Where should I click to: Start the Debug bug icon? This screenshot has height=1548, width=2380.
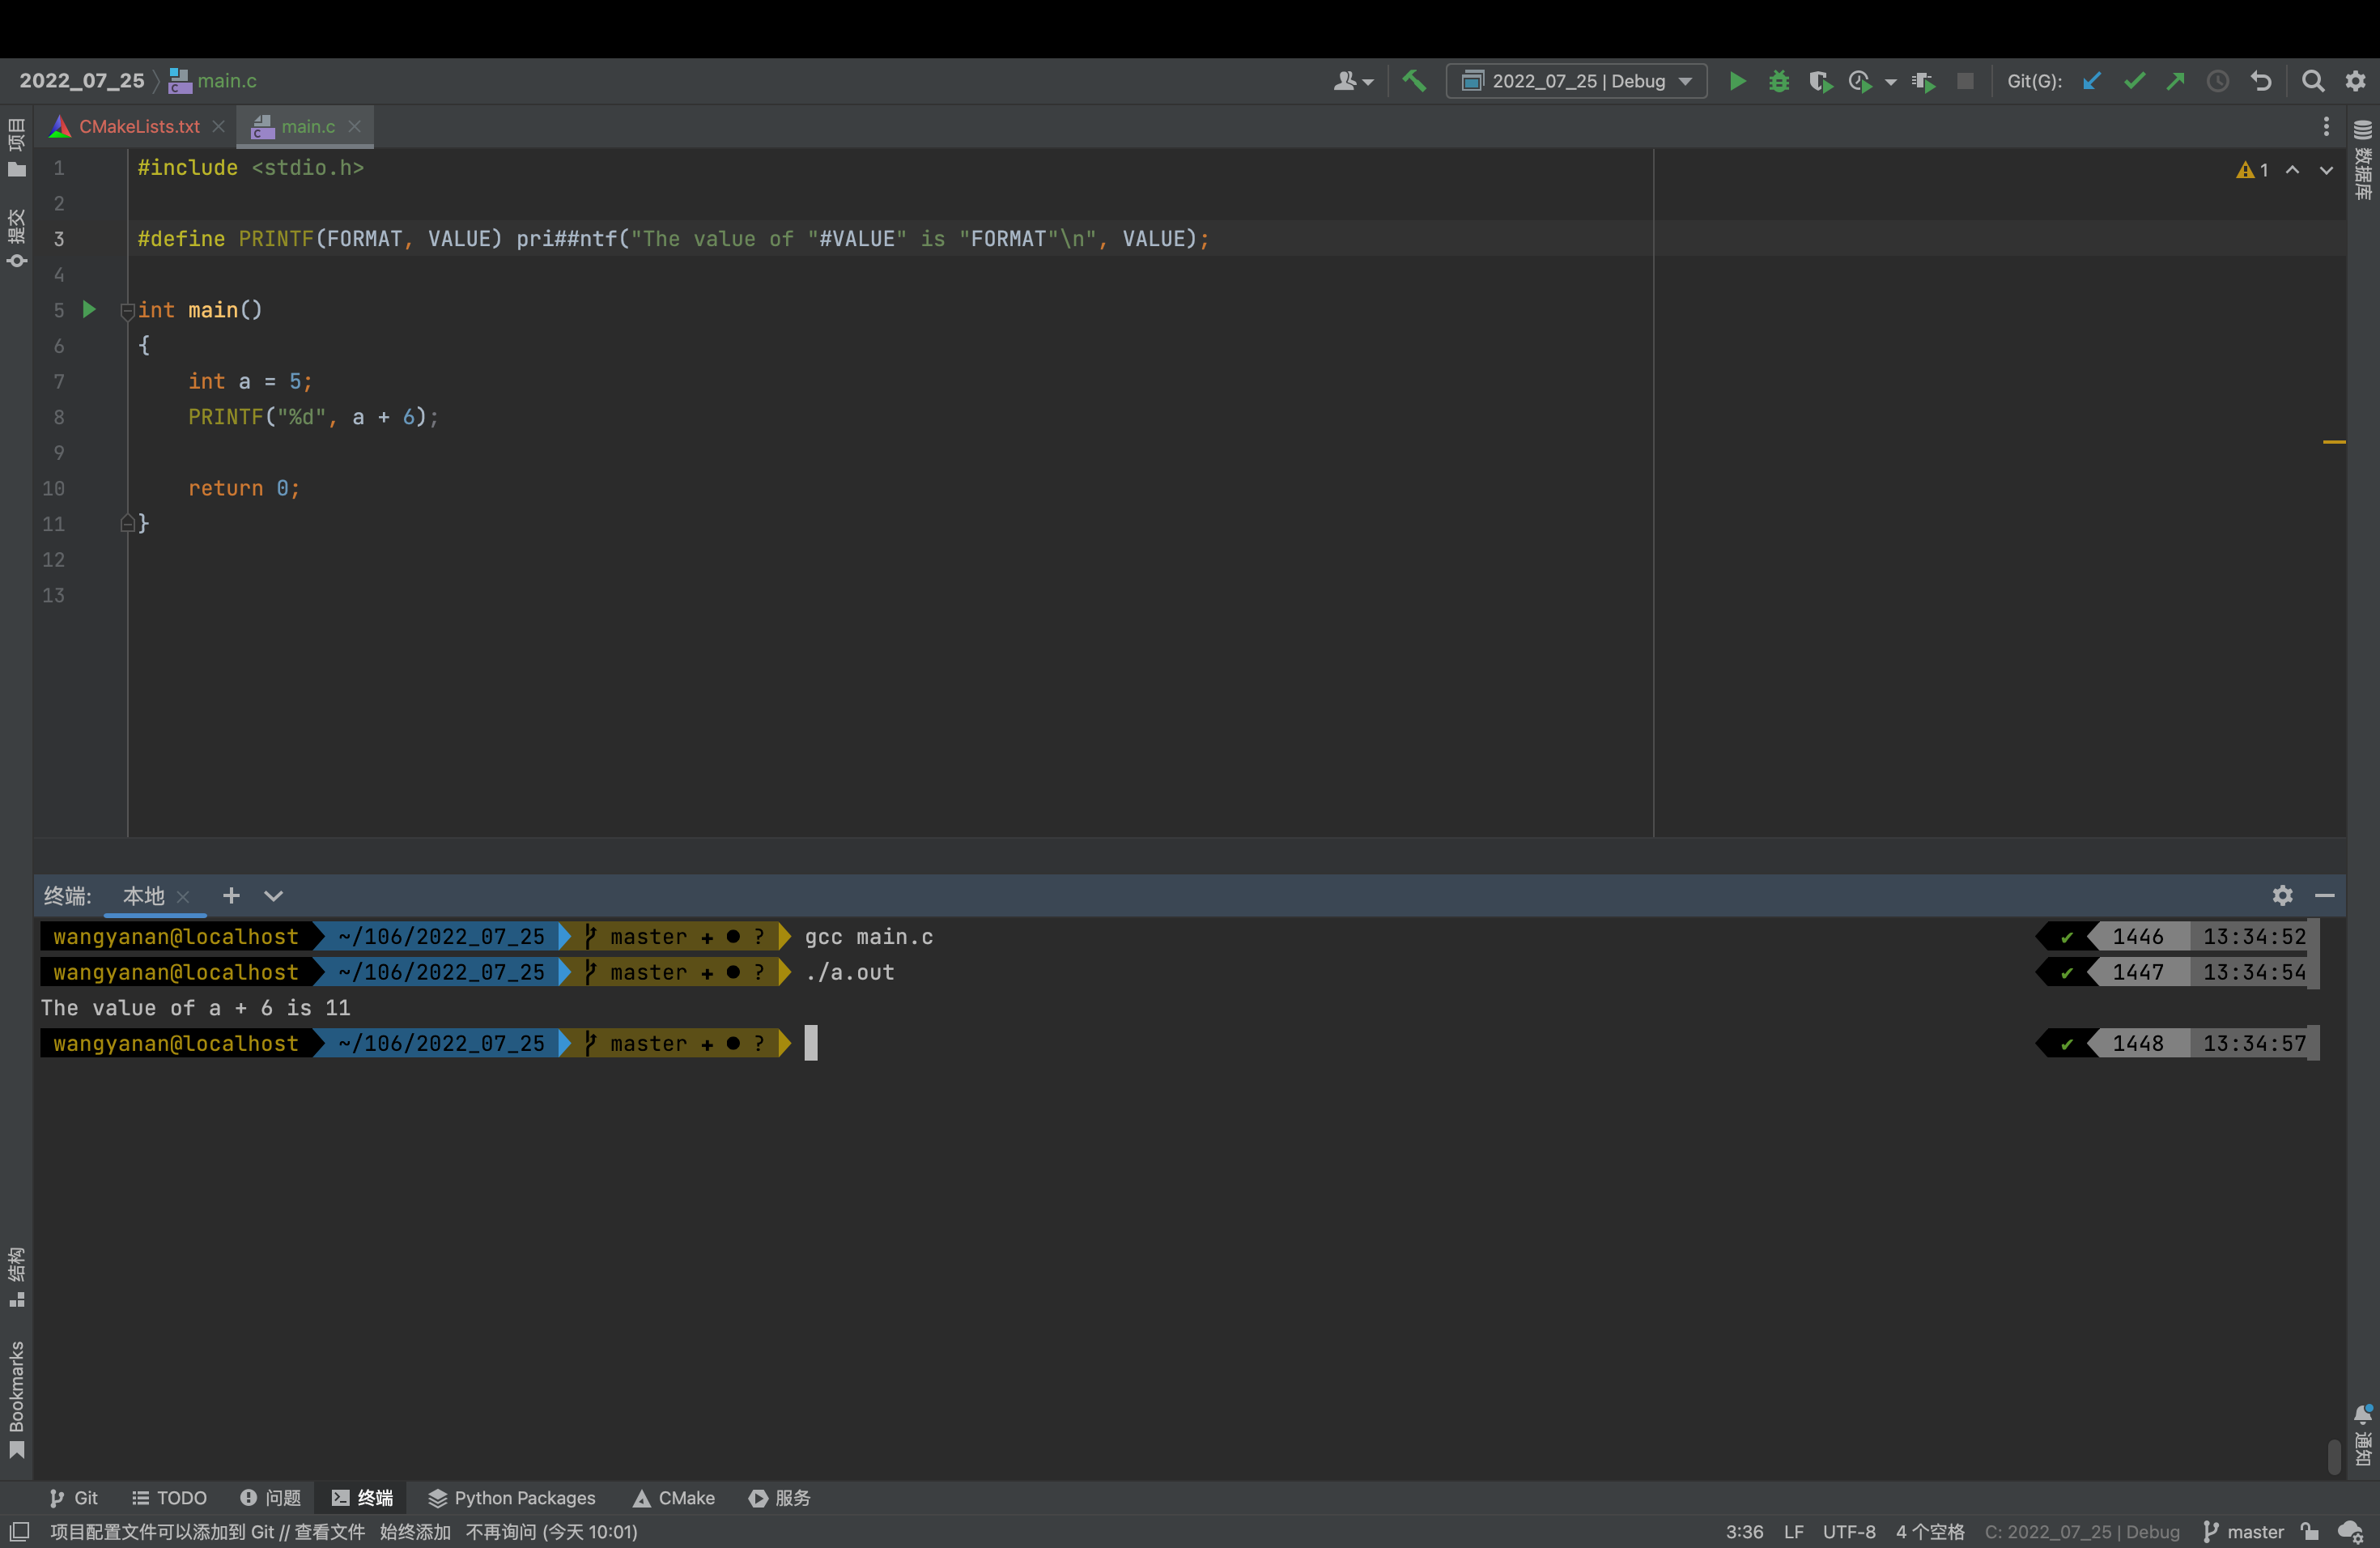1779,81
